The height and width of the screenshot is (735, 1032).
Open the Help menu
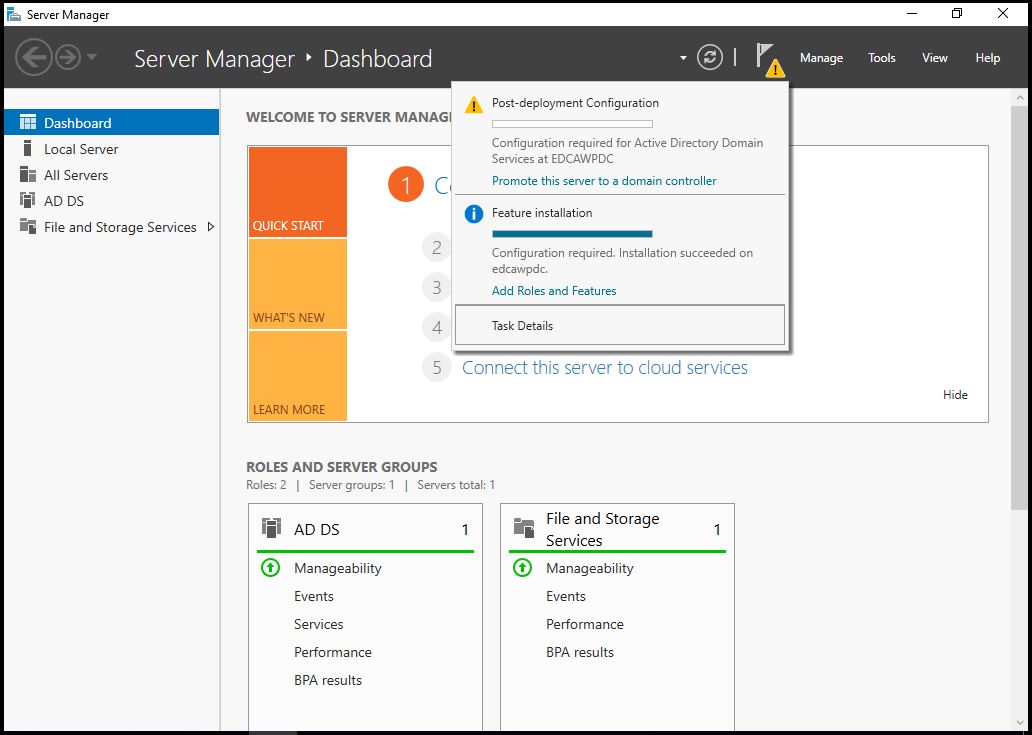click(x=987, y=58)
